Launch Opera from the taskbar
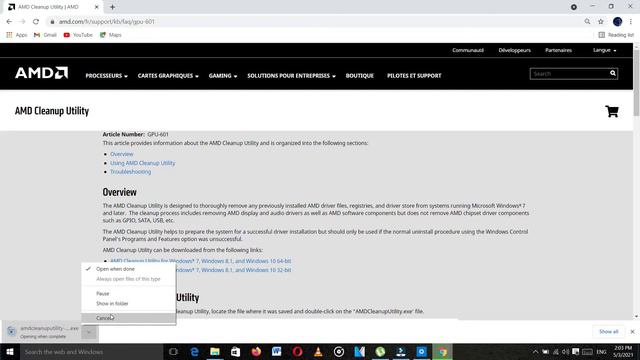 [298, 352]
